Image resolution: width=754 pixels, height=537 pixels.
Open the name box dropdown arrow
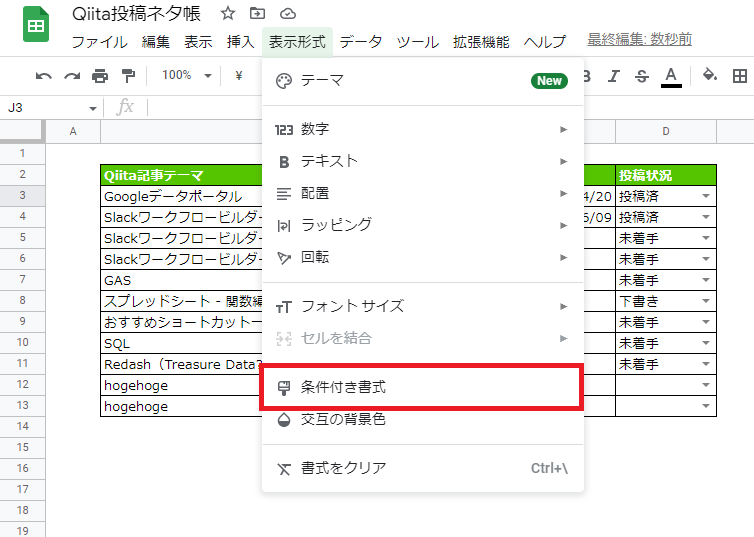[93, 108]
